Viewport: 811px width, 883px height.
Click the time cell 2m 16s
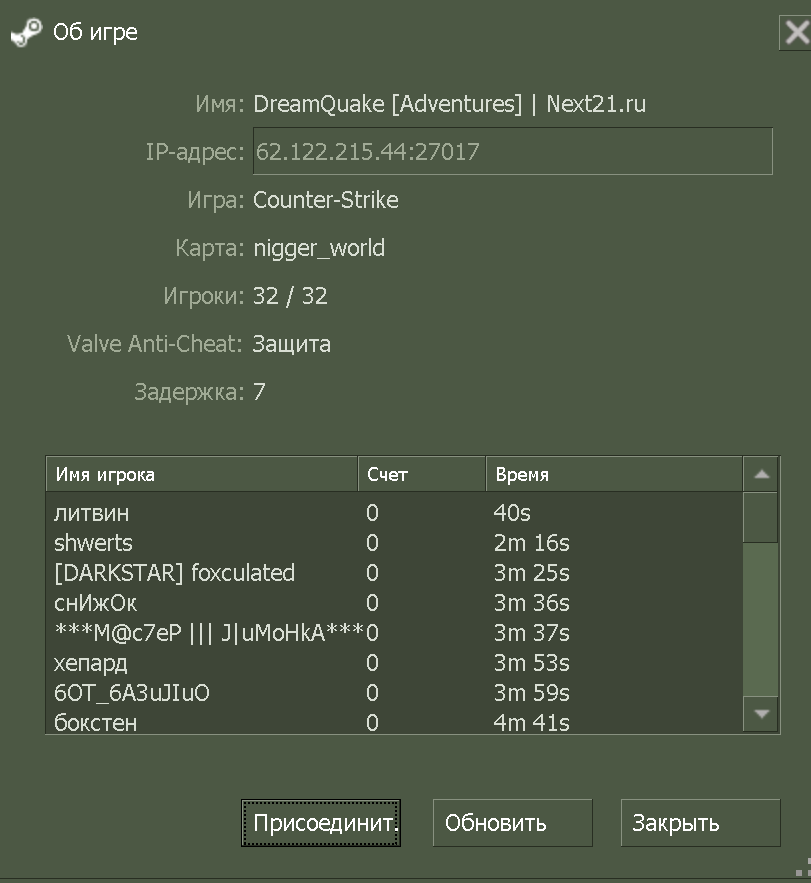pos(532,543)
